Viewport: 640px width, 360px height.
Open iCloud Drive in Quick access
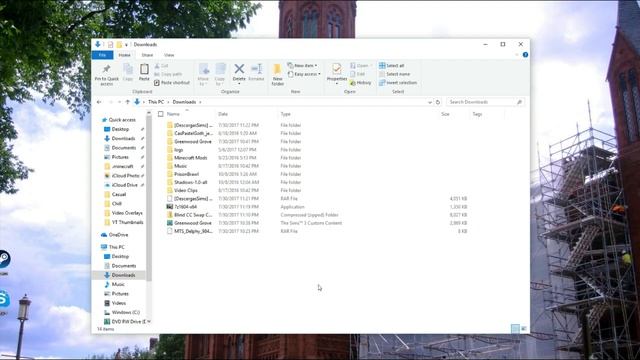pyautogui.click(x=124, y=185)
